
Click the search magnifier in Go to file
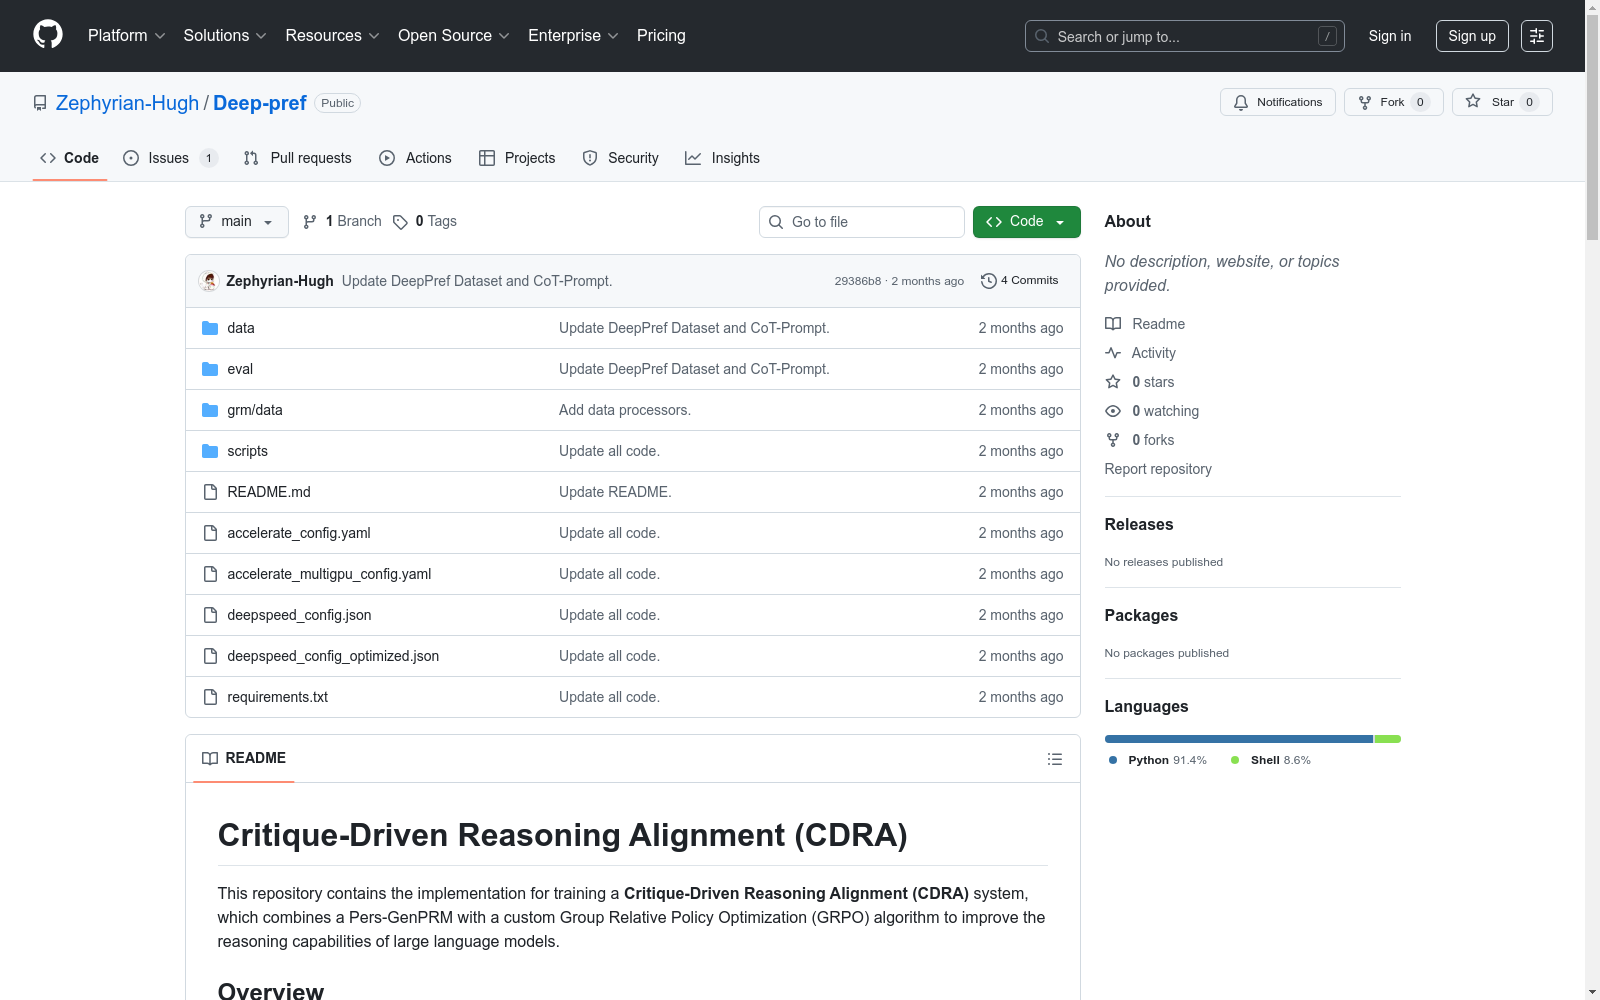776,222
